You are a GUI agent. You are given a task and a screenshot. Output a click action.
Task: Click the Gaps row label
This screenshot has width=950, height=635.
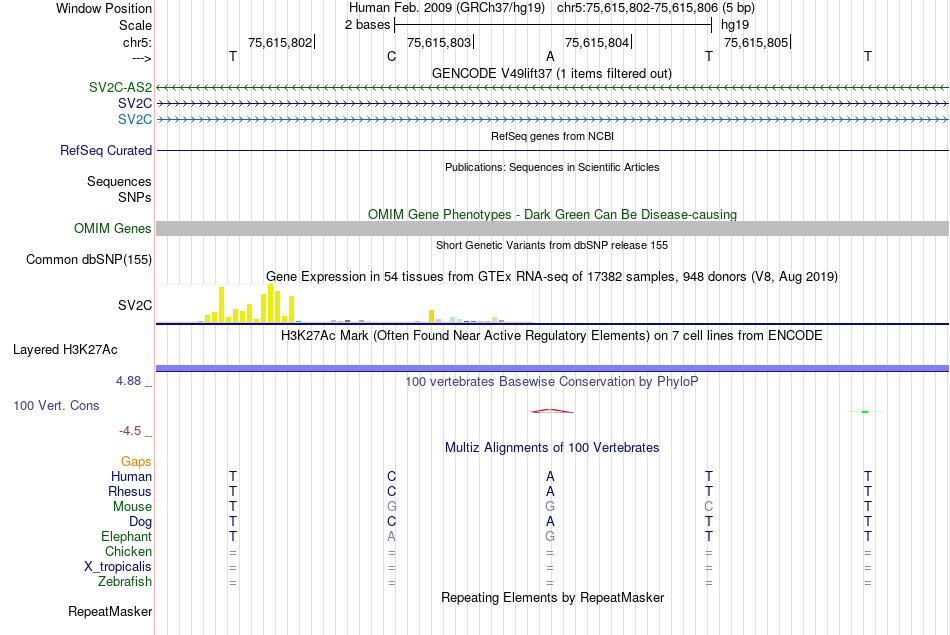[136, 462]
